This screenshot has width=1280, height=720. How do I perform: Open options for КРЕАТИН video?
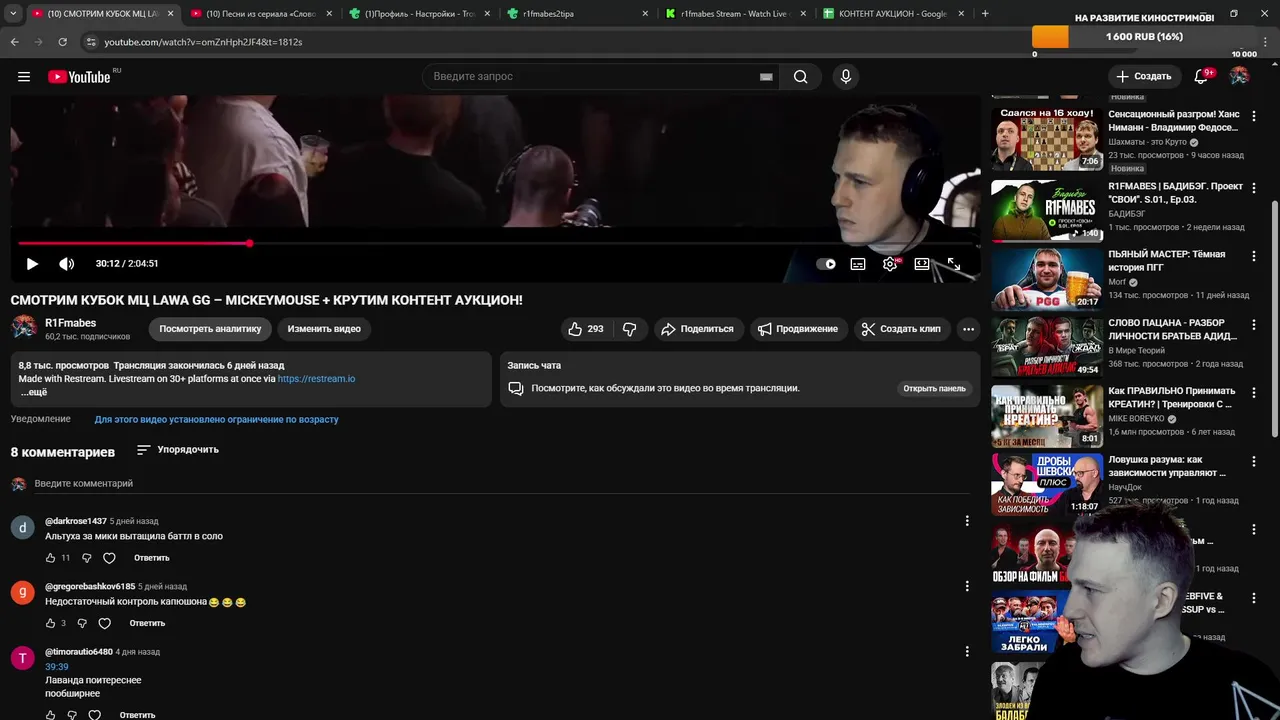tap(1254, 393)
